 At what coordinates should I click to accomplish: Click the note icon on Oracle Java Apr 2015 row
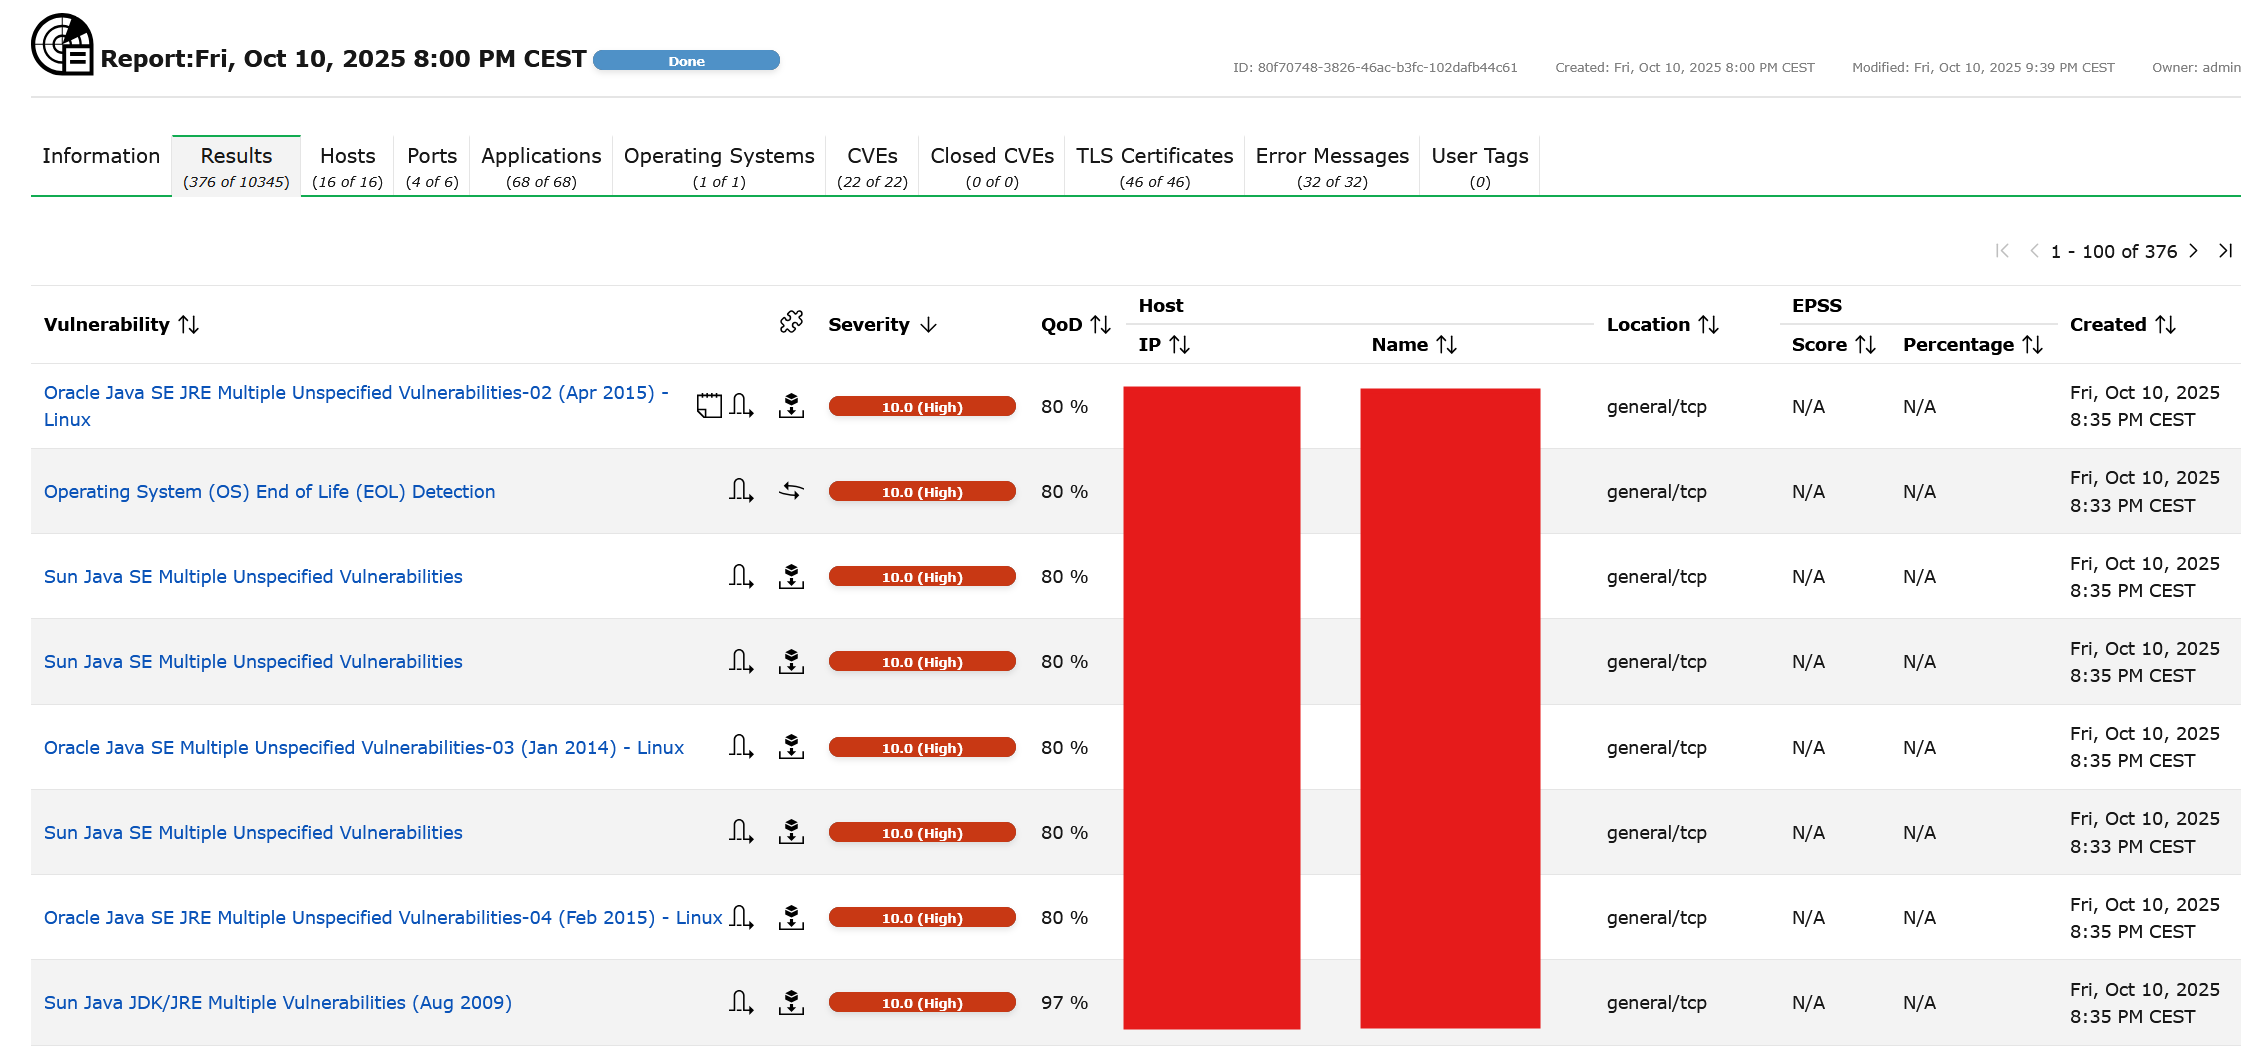[709, 406]
